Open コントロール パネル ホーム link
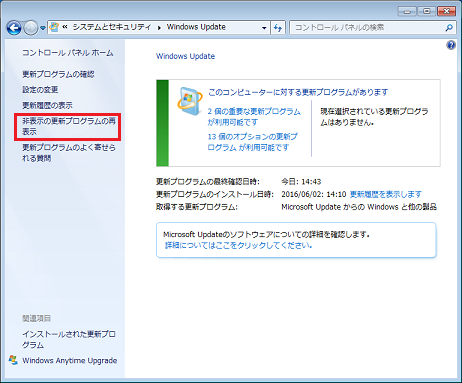This screenshot has height=383, width=462. (68, 53)
